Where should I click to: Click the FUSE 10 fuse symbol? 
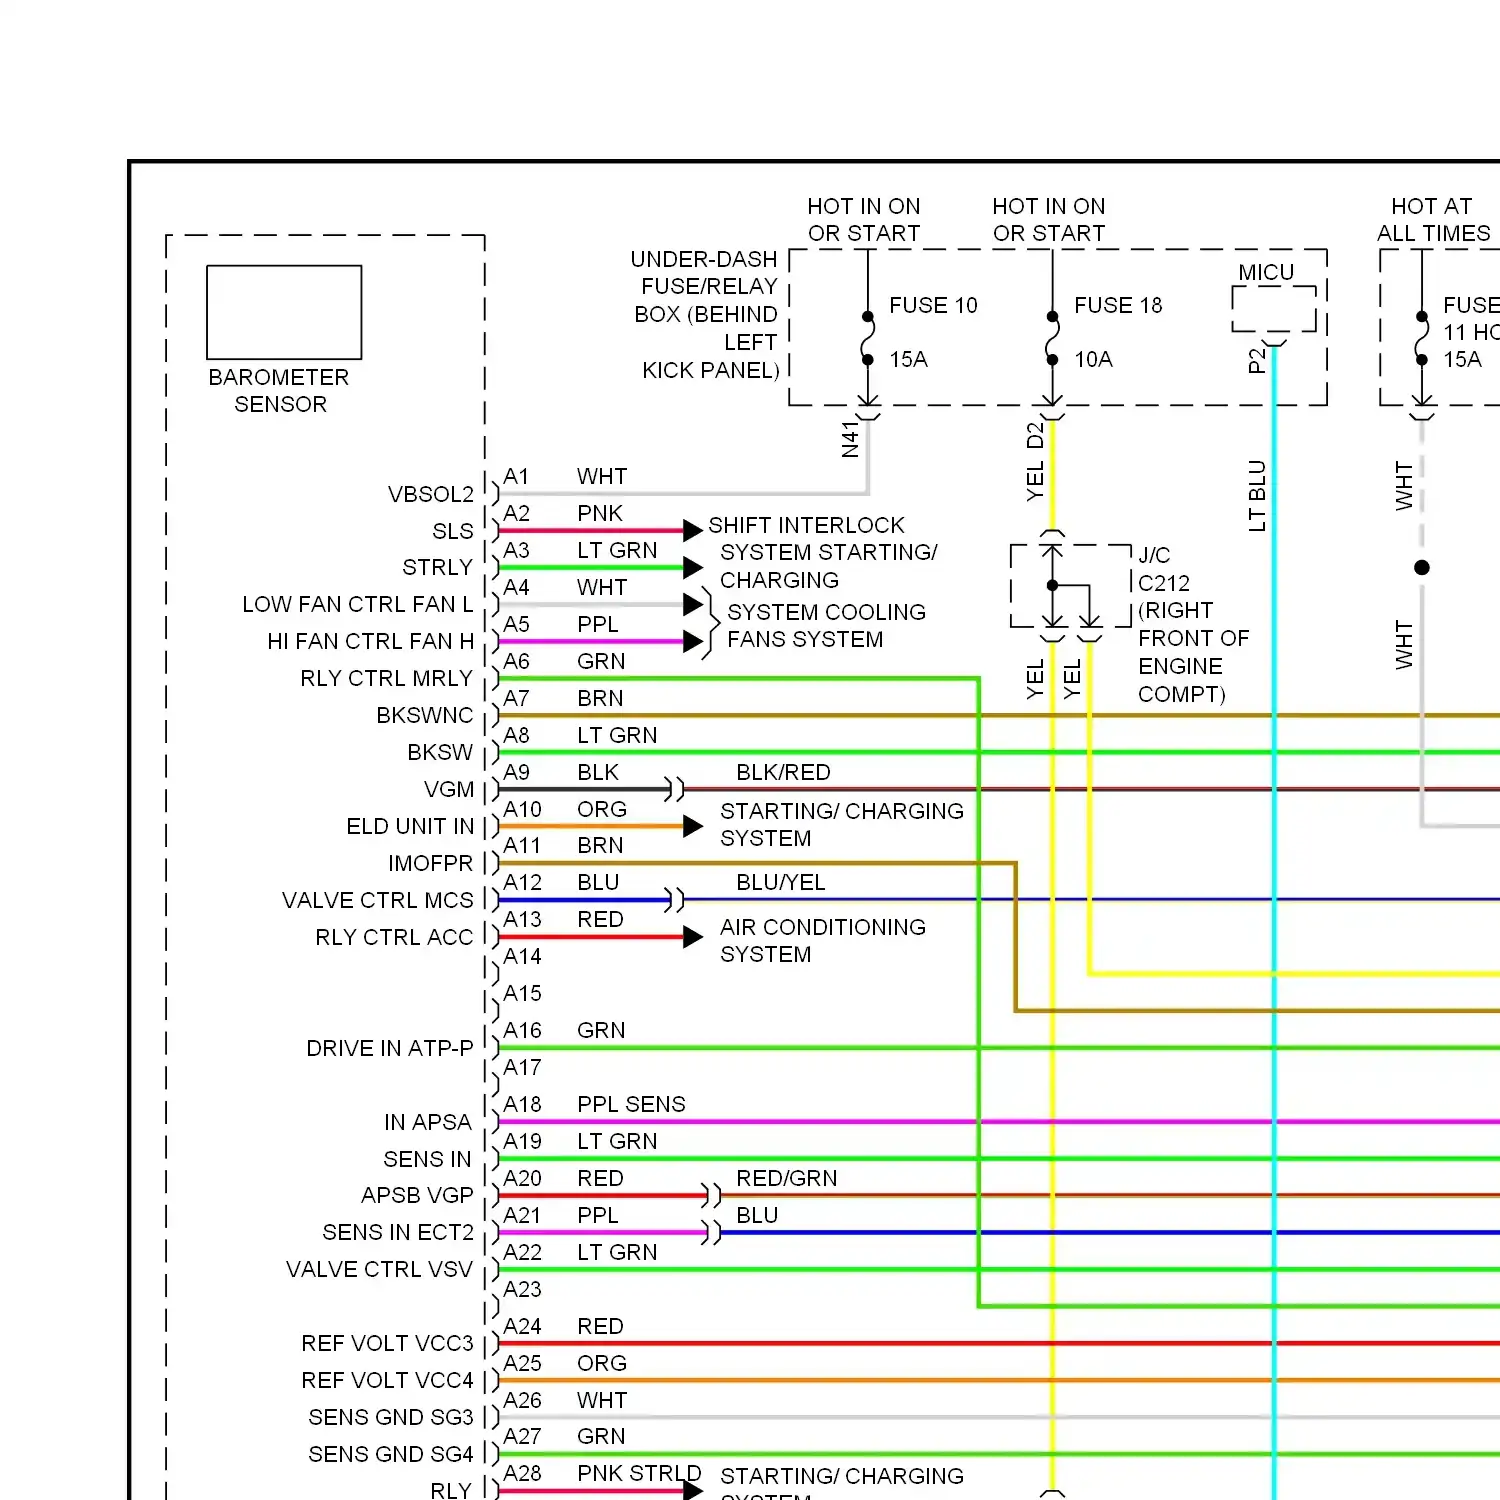click(x=868, y=338)
